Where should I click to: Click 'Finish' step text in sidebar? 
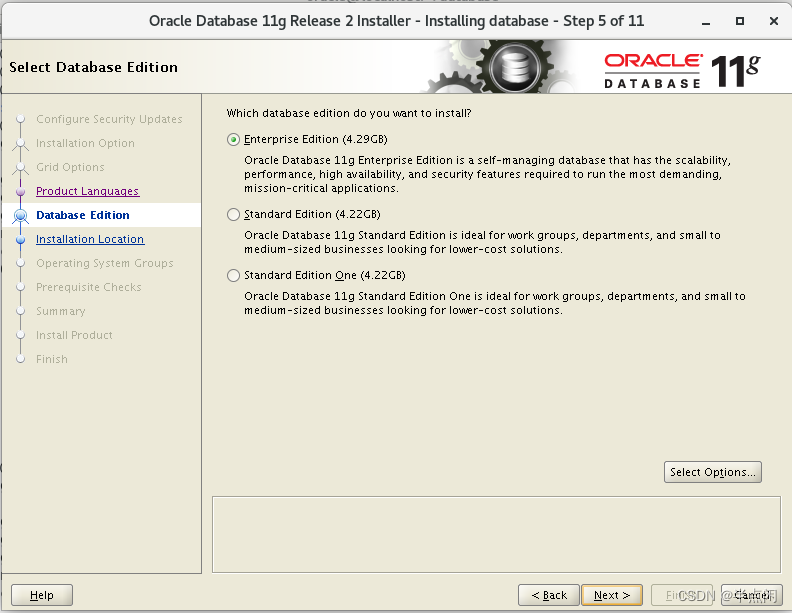coord(52,359)
